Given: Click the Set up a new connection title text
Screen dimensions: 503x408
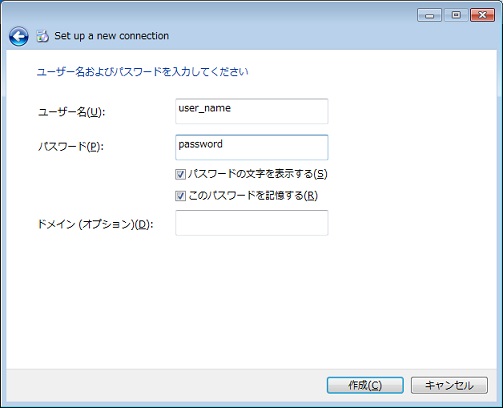Looking at the screenshot, I should 111,36.
